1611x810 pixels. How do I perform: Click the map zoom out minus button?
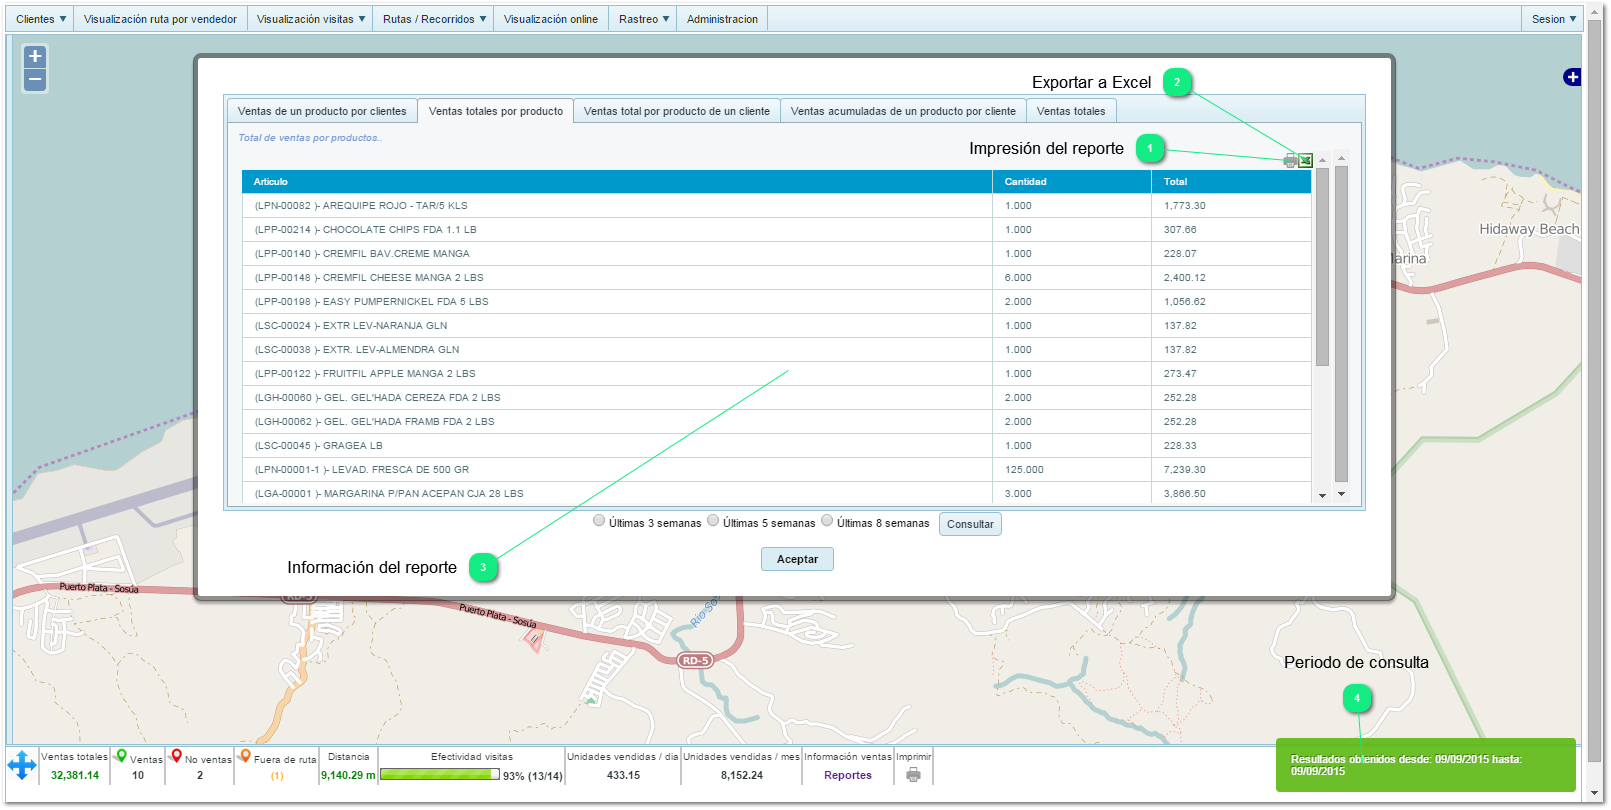click(x=35, y=80)
